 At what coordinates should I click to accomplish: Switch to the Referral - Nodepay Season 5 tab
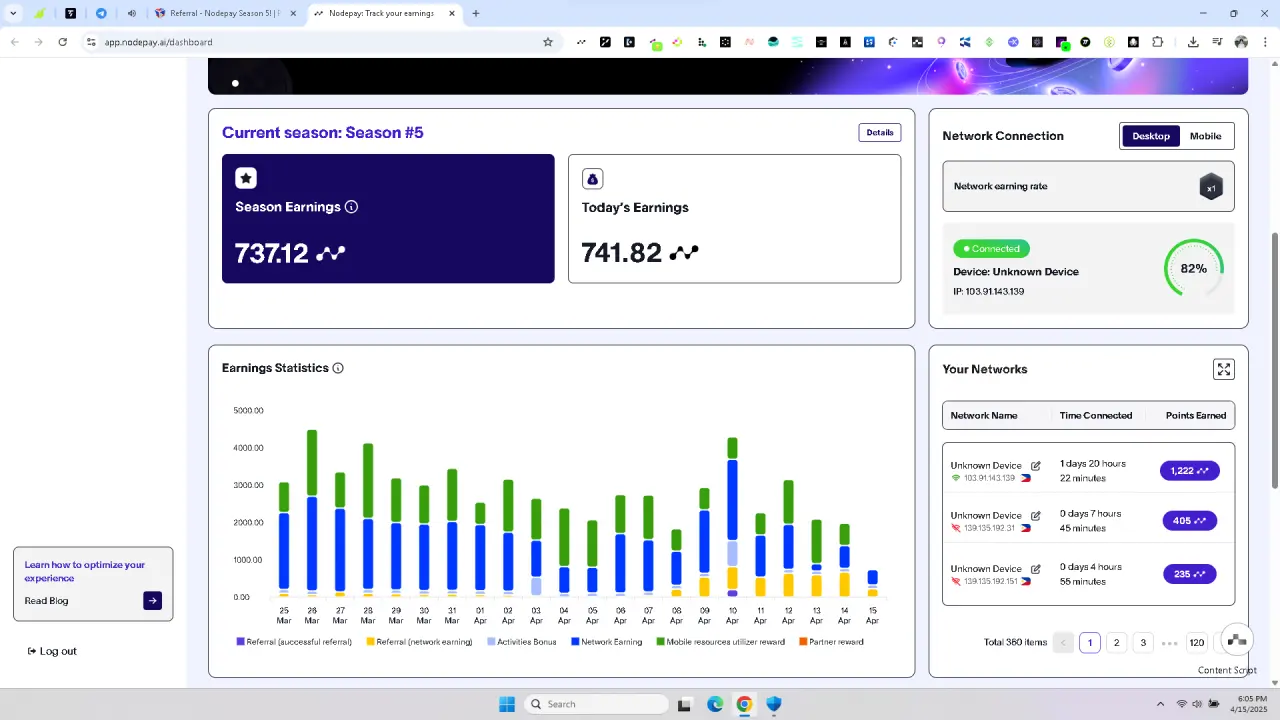[225, 13]
